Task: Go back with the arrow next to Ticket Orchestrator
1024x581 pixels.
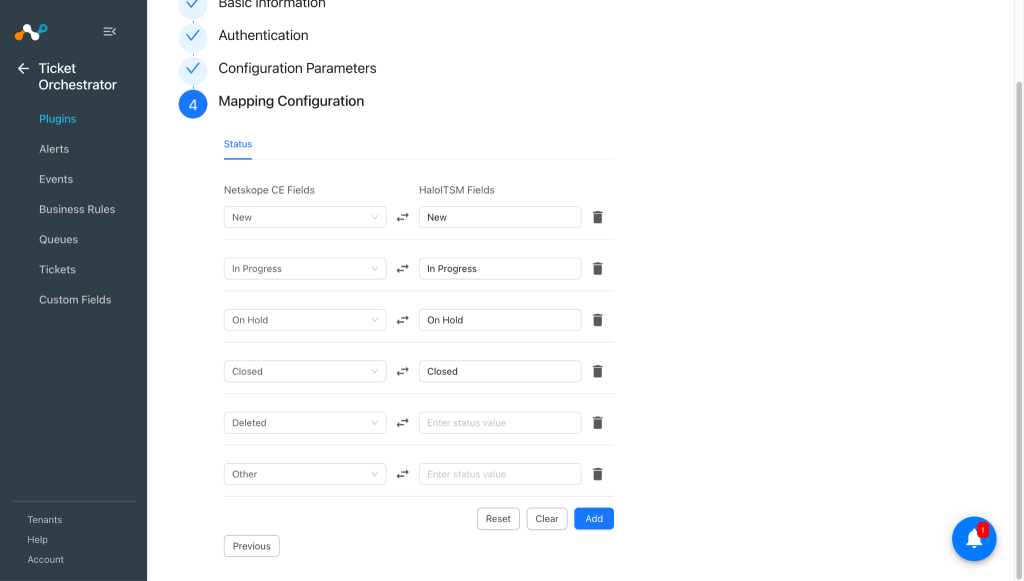Action: coord(24,69)
